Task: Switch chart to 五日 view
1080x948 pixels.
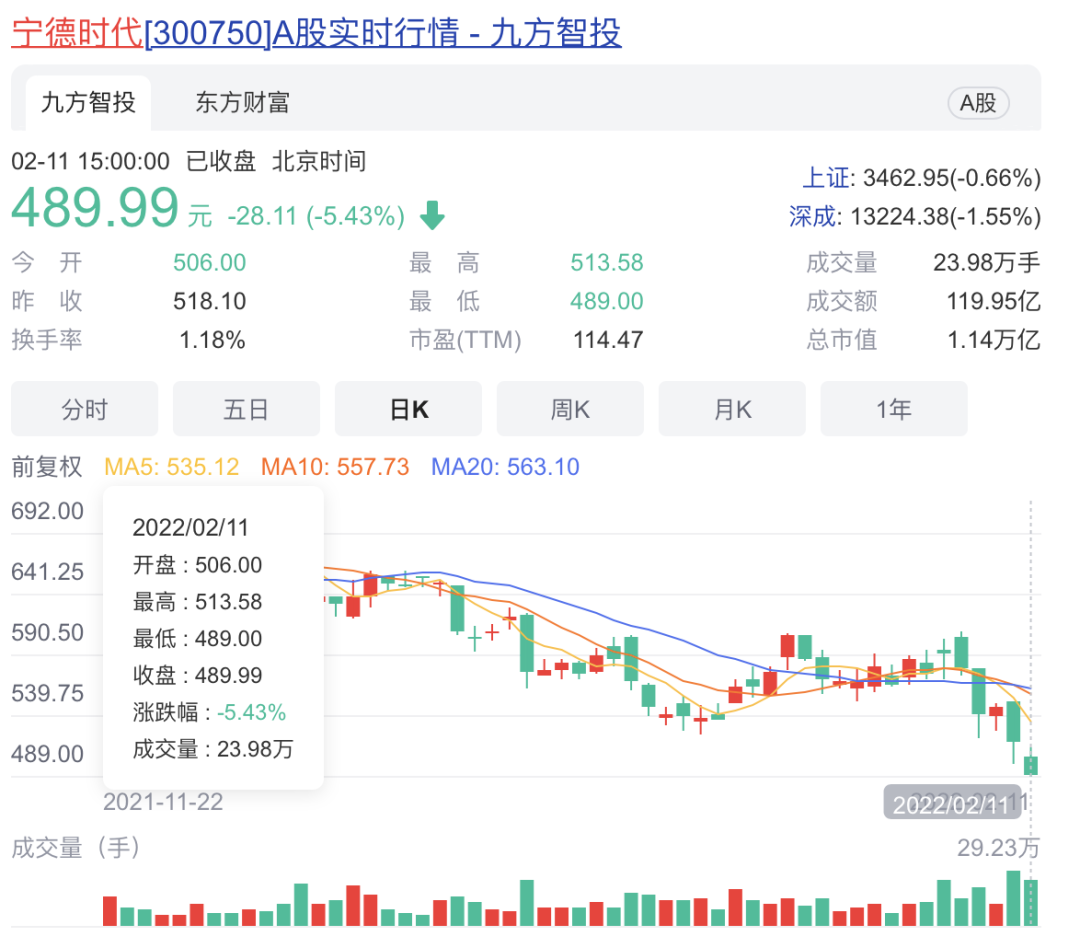Action: [247, 409]
